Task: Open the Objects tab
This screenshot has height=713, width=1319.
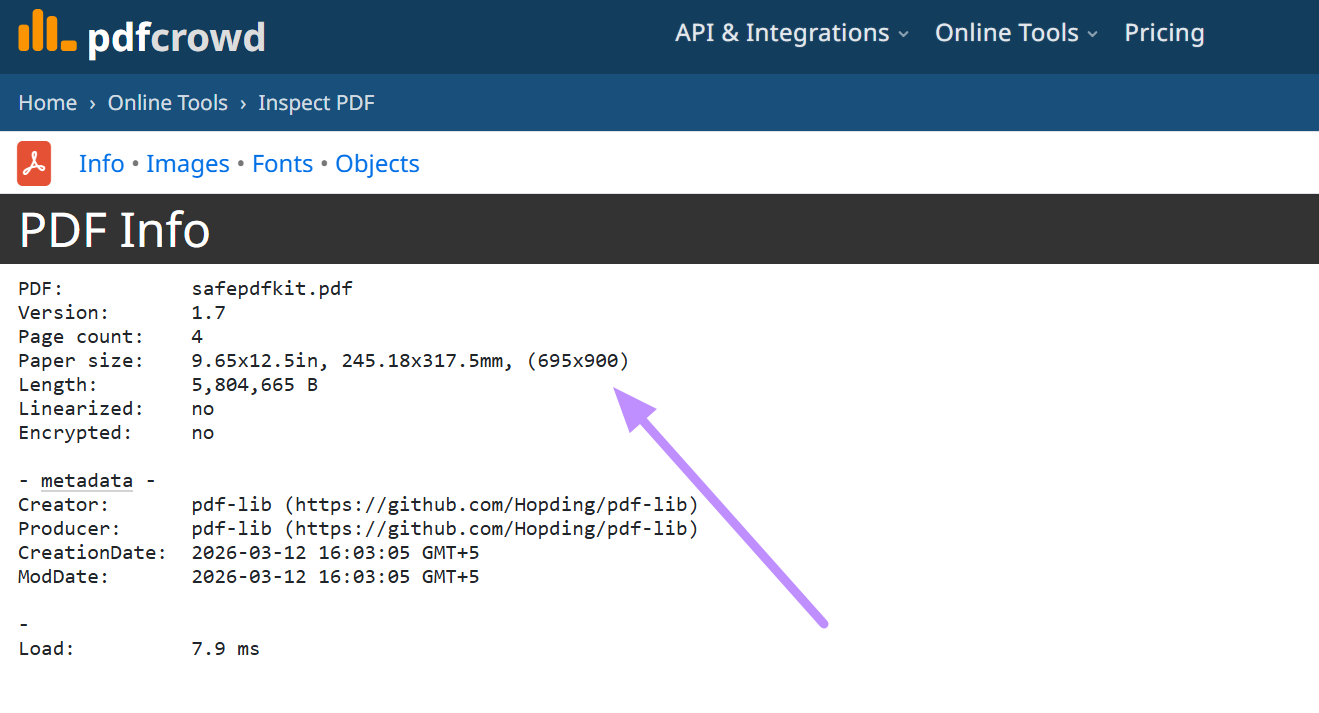Action: click(377, 164)
